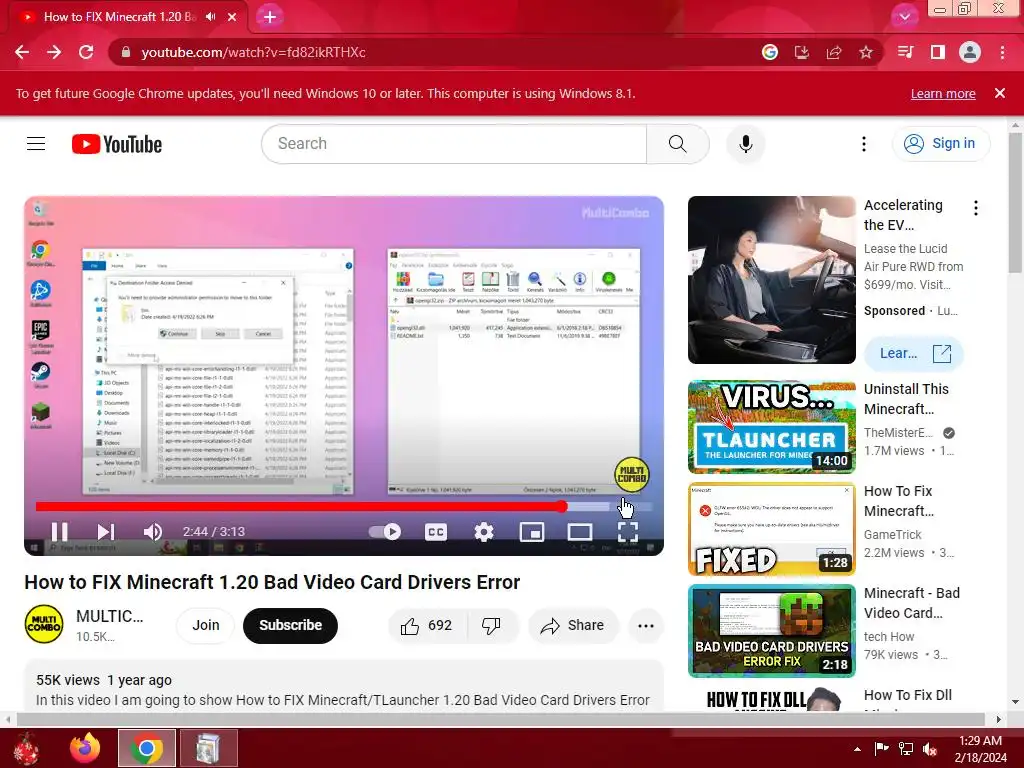Viewport: 1024px width, 768px height.
Task: Select the How to FIX Minecraft tab
Action: click(120, 17)
